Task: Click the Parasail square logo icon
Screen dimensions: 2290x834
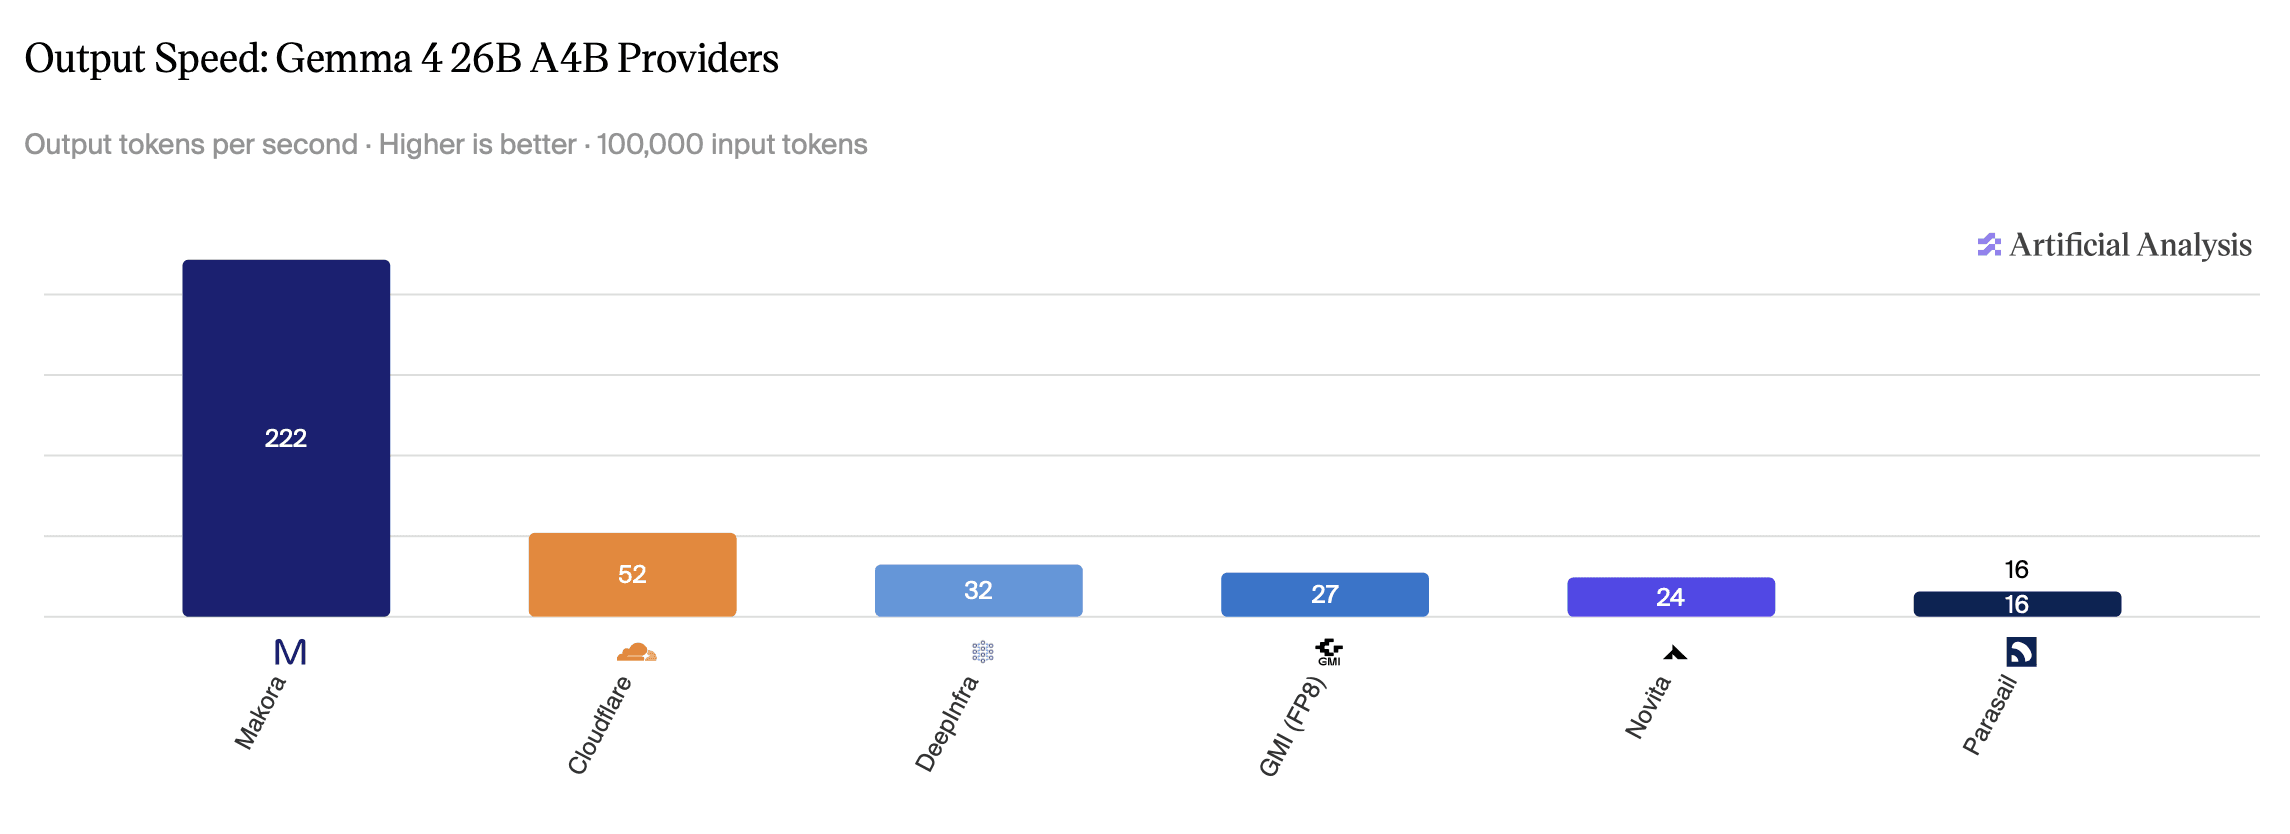Action: click(x=2021, y=652)
